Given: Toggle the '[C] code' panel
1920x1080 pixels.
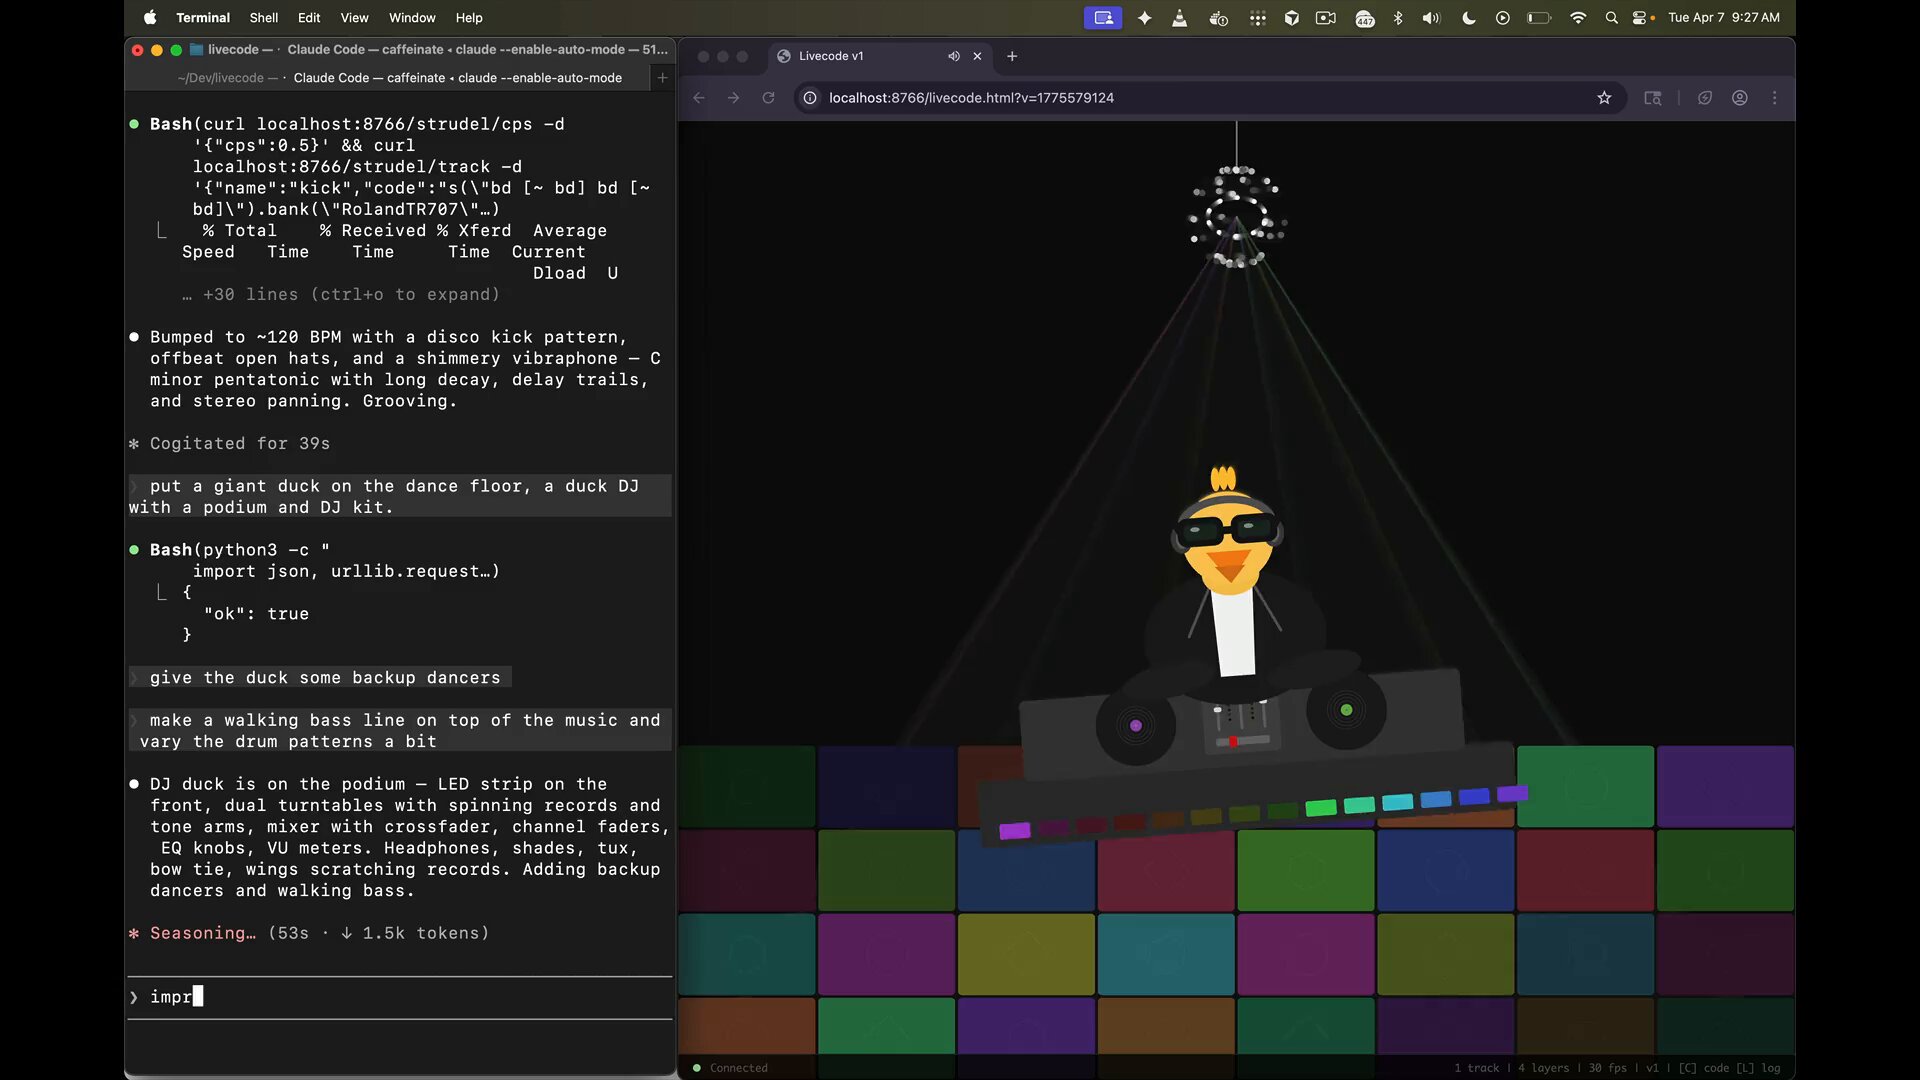Looking at the screenshot, I should coord(1701,1068).
